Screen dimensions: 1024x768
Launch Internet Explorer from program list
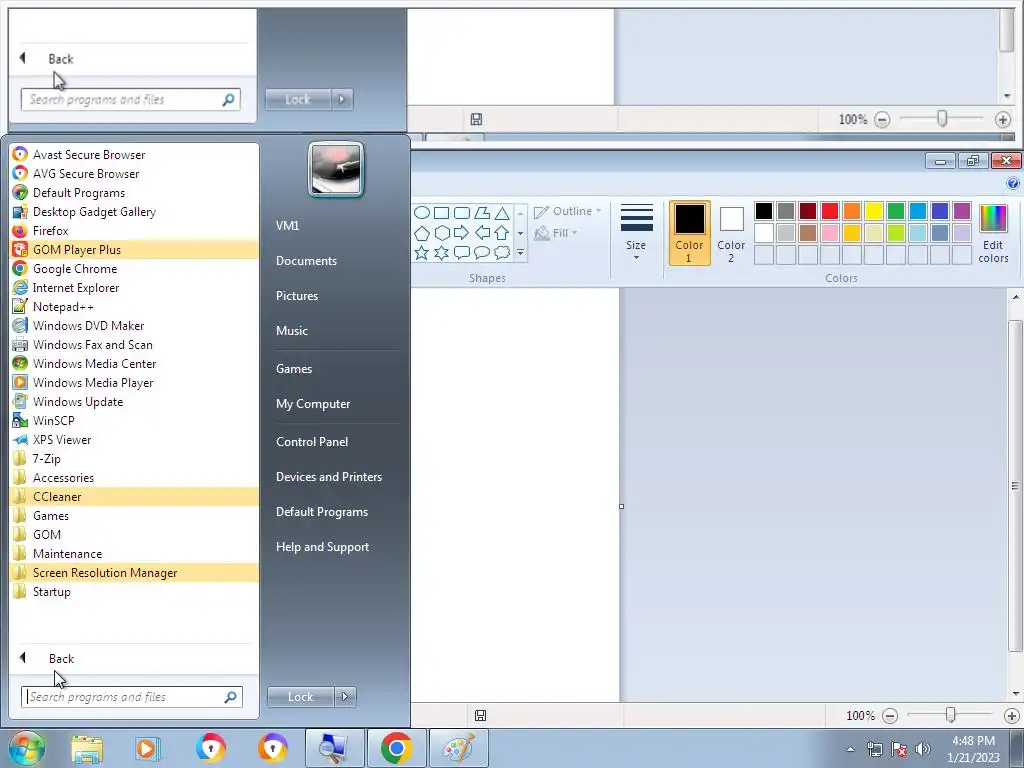pyautogui.click(x=134, y=287)
